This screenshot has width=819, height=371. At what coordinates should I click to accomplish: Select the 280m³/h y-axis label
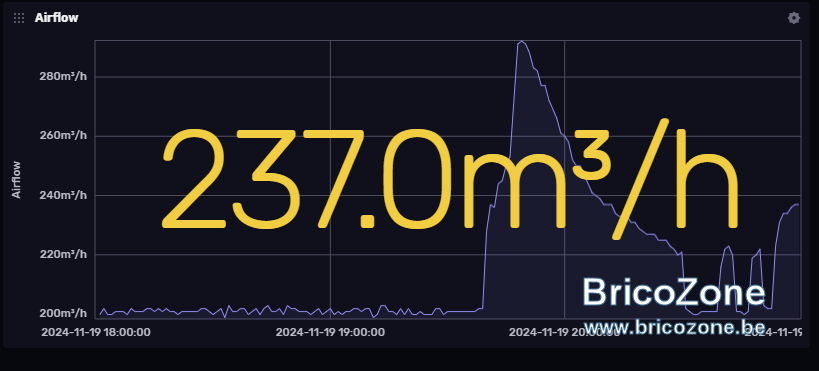(x=63, y=77)
